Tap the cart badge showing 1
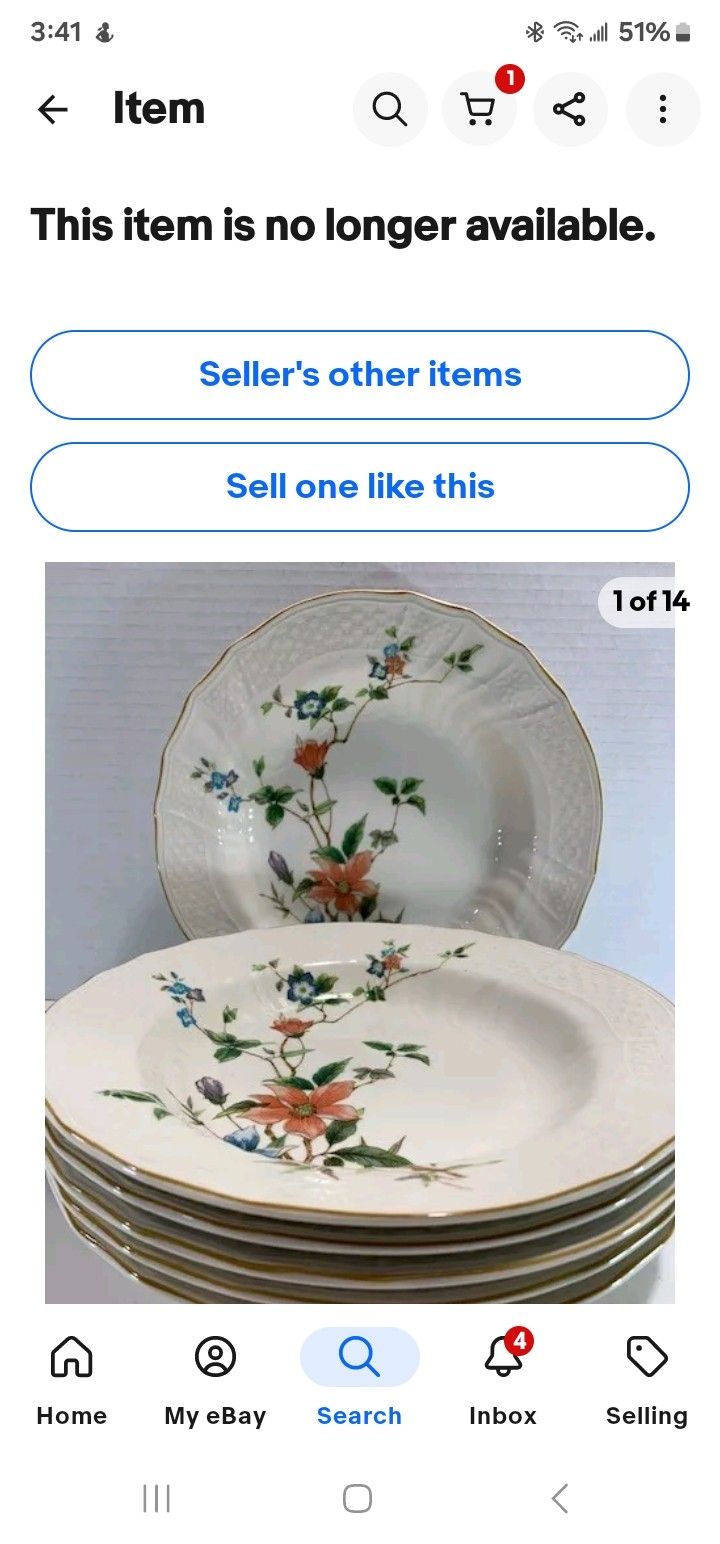The height and width of the screenshot is (1544, 720). coord(510,79)
